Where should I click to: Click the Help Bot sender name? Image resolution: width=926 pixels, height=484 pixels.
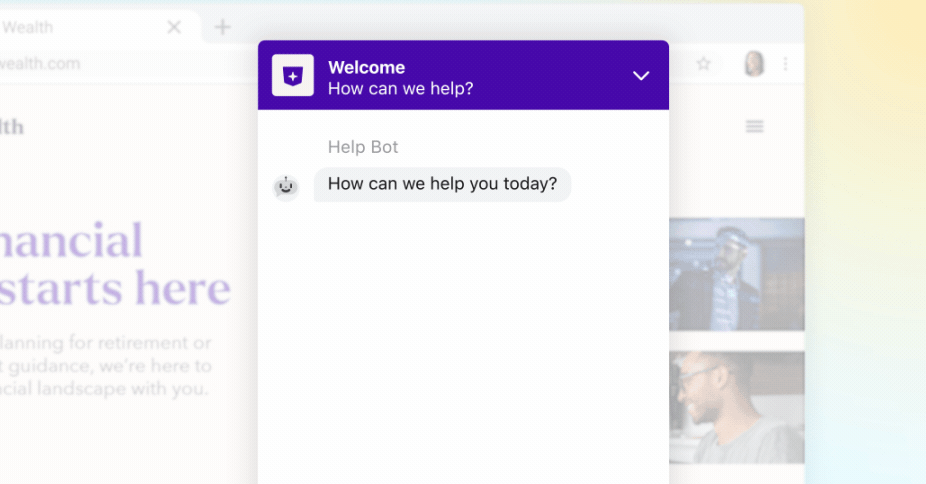pyautogui.click(x=363, y=147)
